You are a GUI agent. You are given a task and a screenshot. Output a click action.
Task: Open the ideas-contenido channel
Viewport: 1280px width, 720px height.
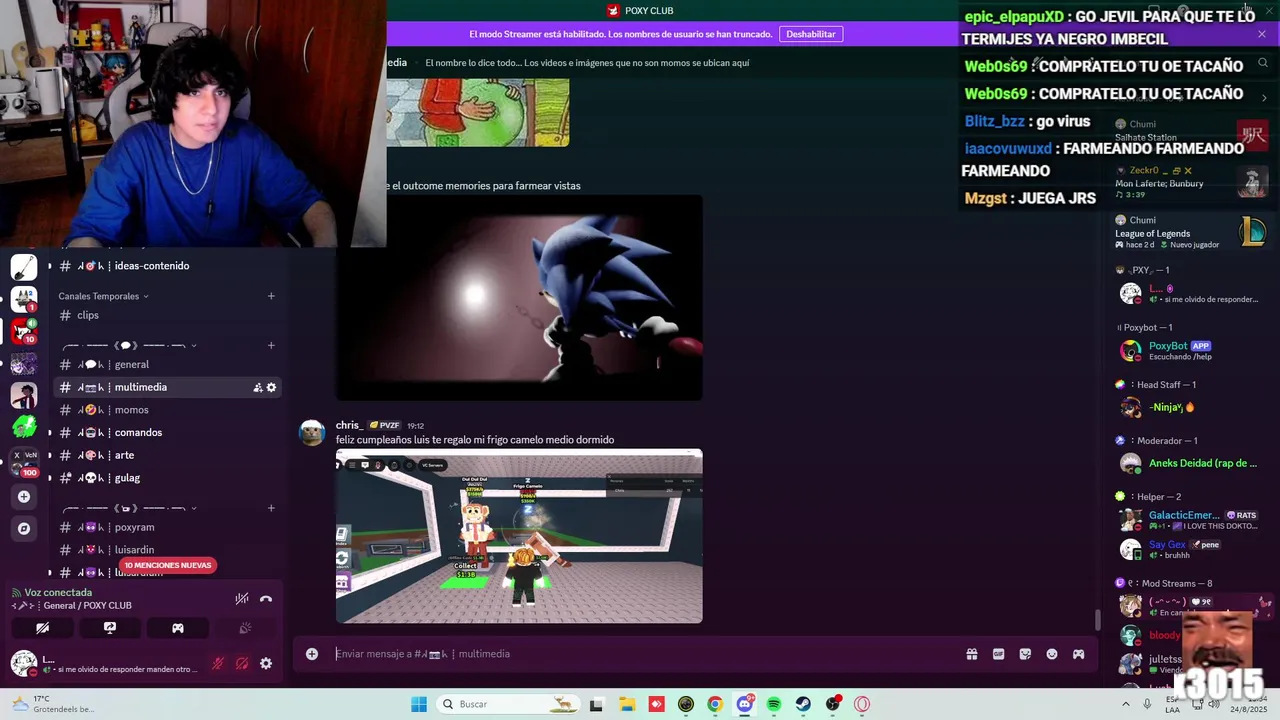tap(167, 266)
